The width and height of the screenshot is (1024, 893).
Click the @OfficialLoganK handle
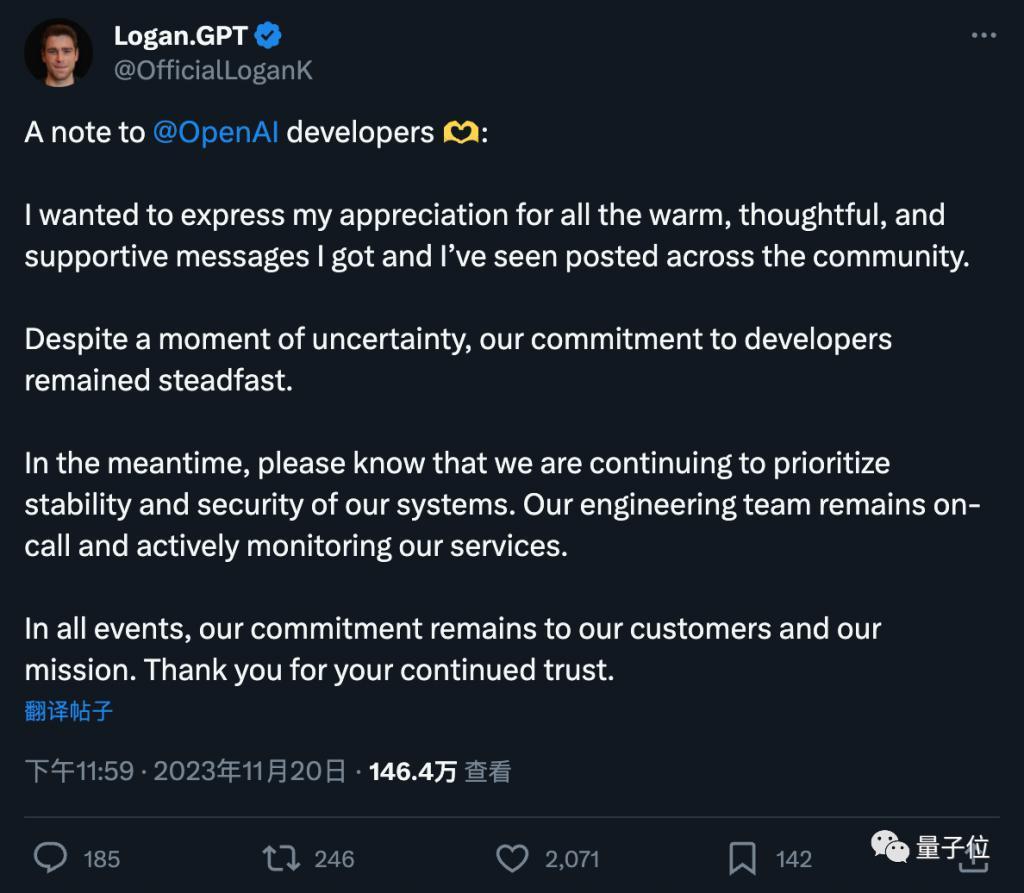pos(215,69)
